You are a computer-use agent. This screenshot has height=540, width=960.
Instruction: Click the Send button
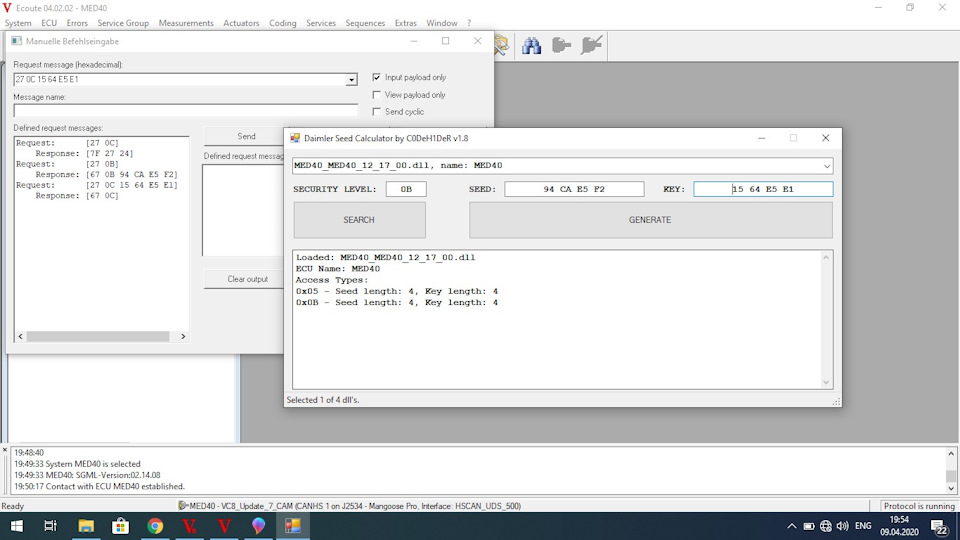pyautogui.click(x=246, y=137)
